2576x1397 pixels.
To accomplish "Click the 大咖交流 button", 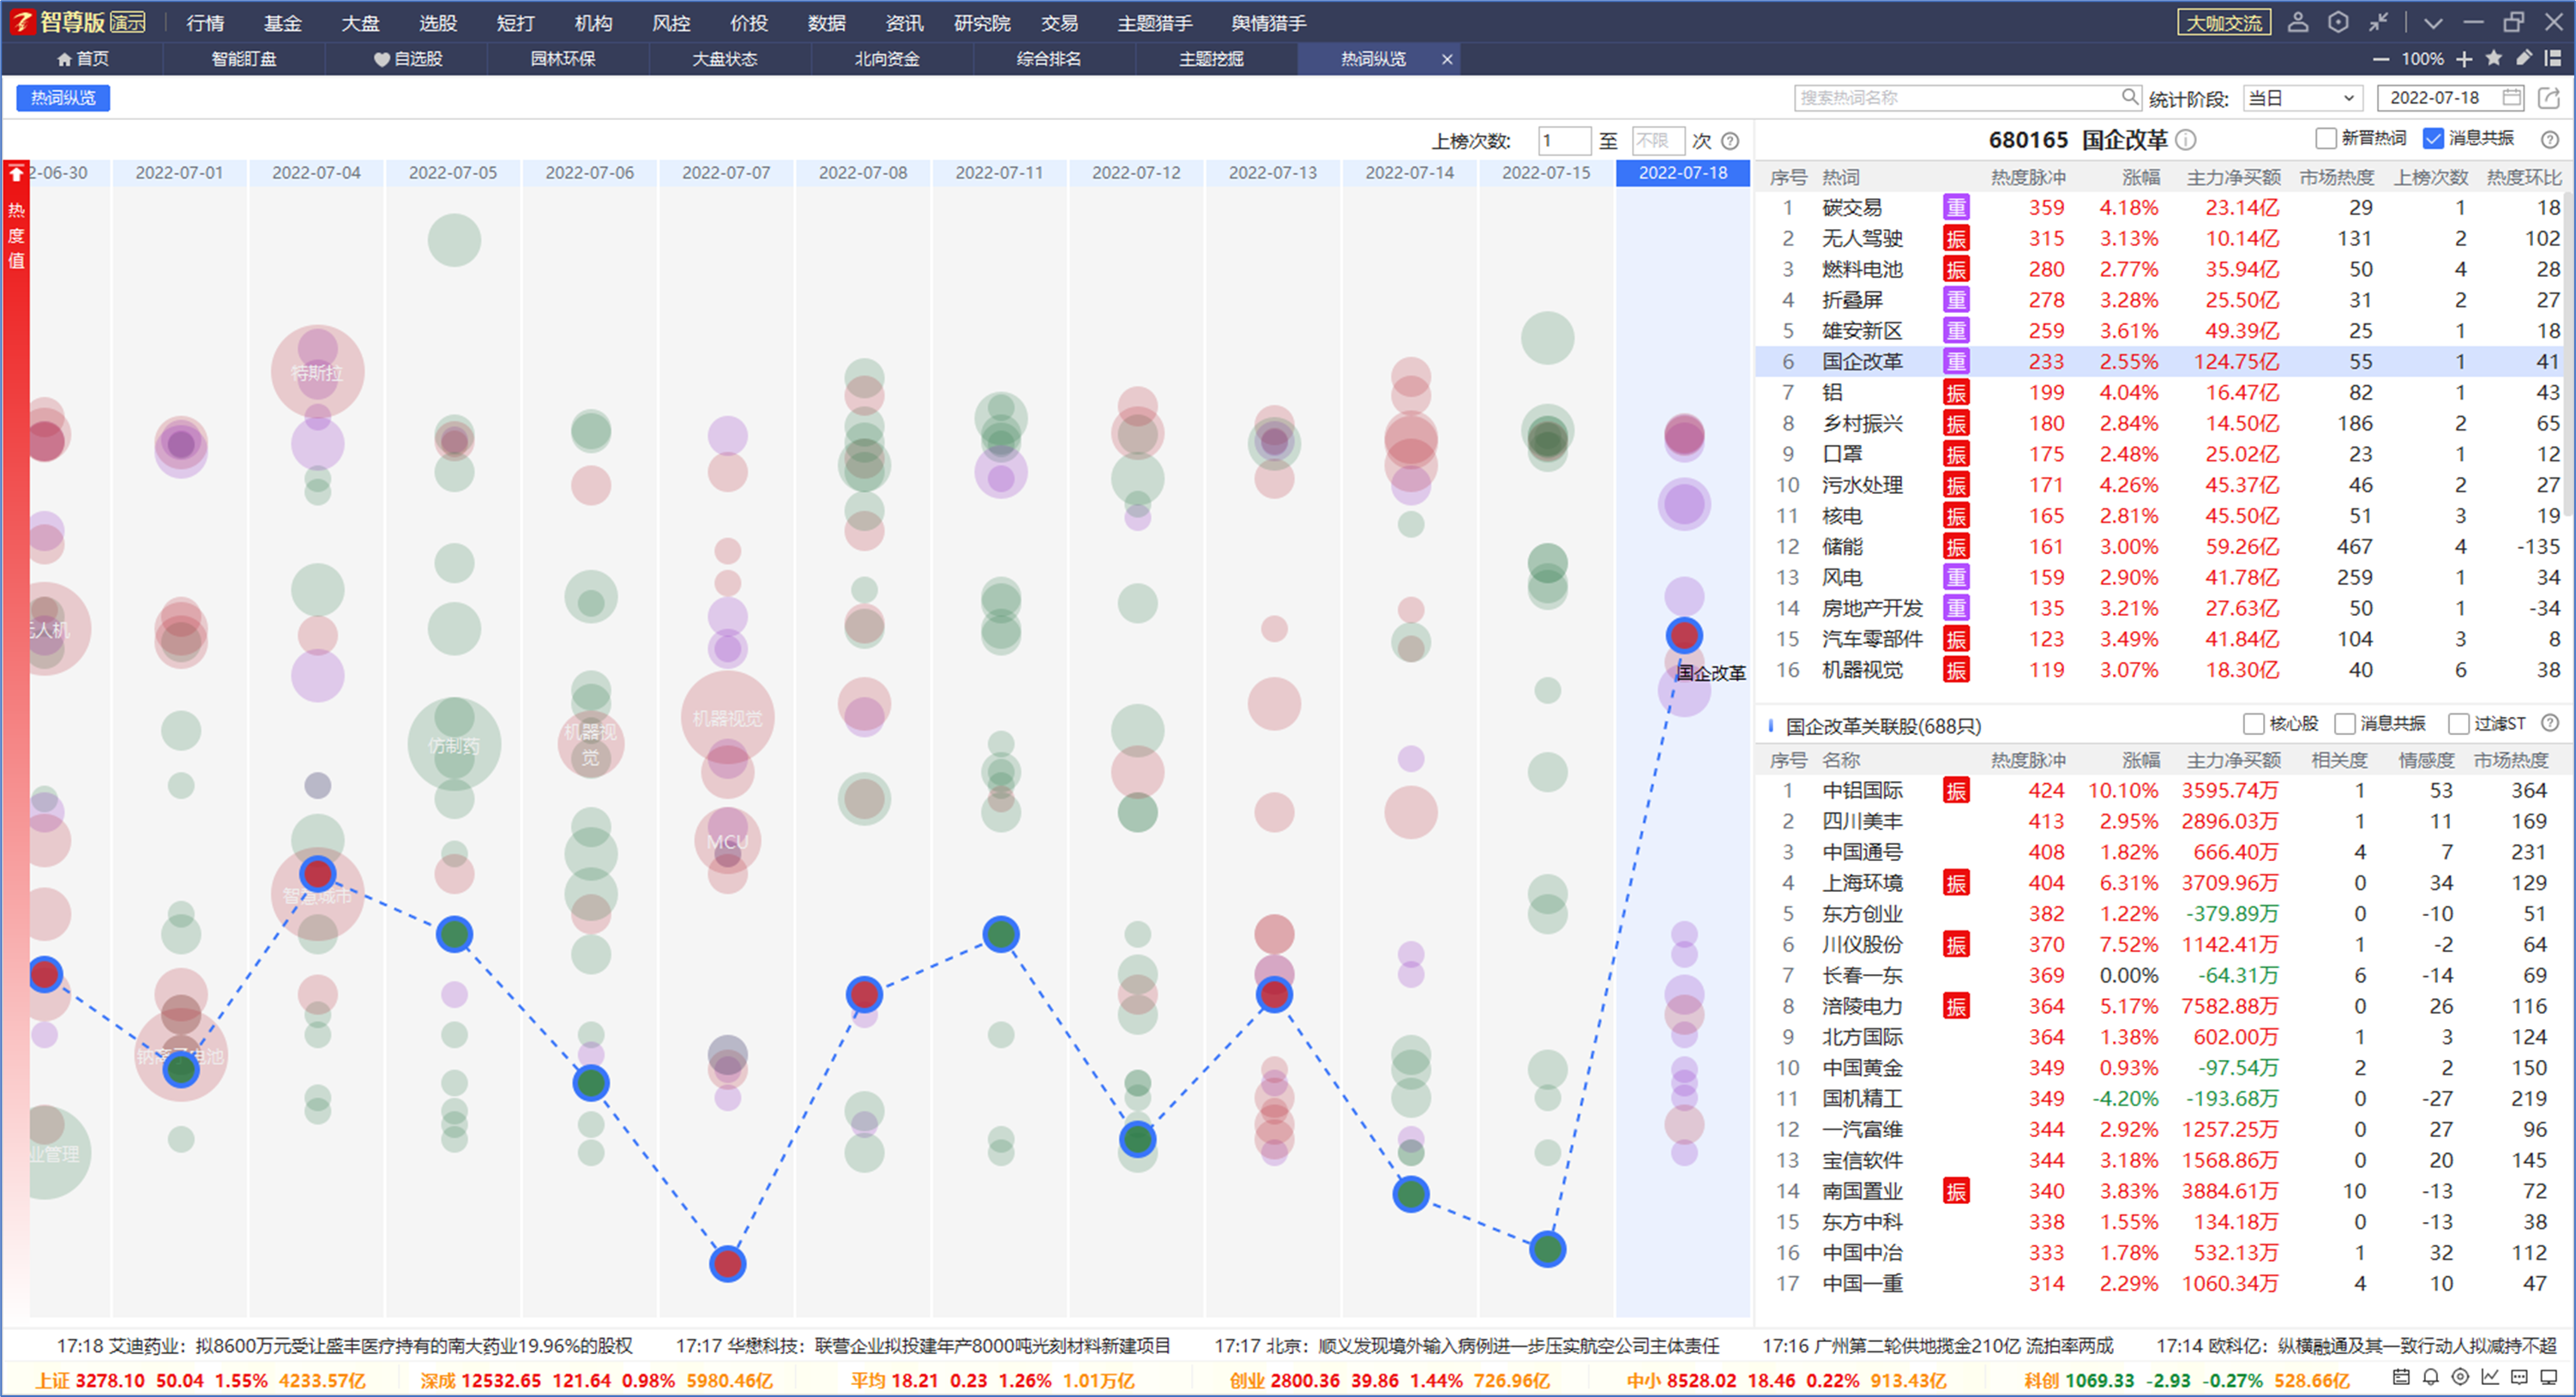I will tap(2223, 22).
